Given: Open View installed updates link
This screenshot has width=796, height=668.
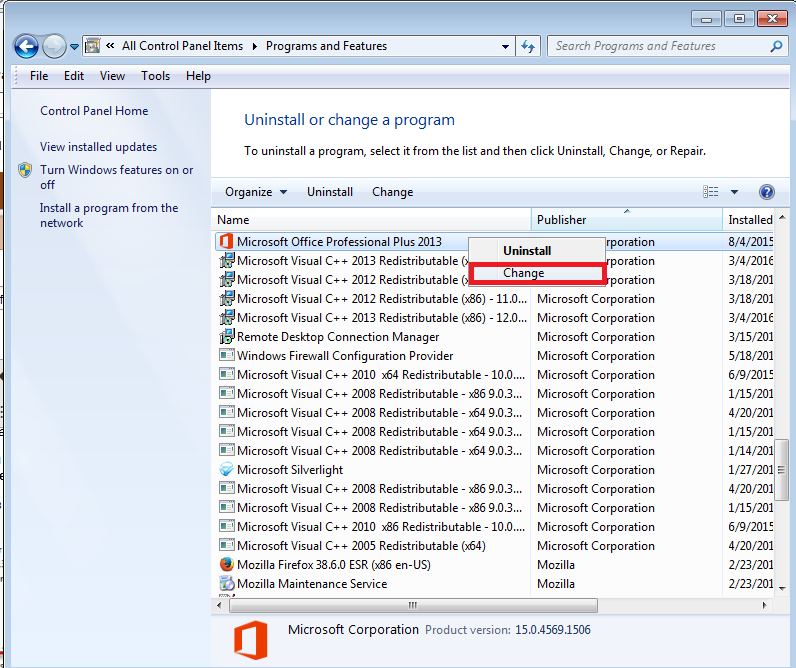Looking at the screenshot, I should [x=98, y=147].
